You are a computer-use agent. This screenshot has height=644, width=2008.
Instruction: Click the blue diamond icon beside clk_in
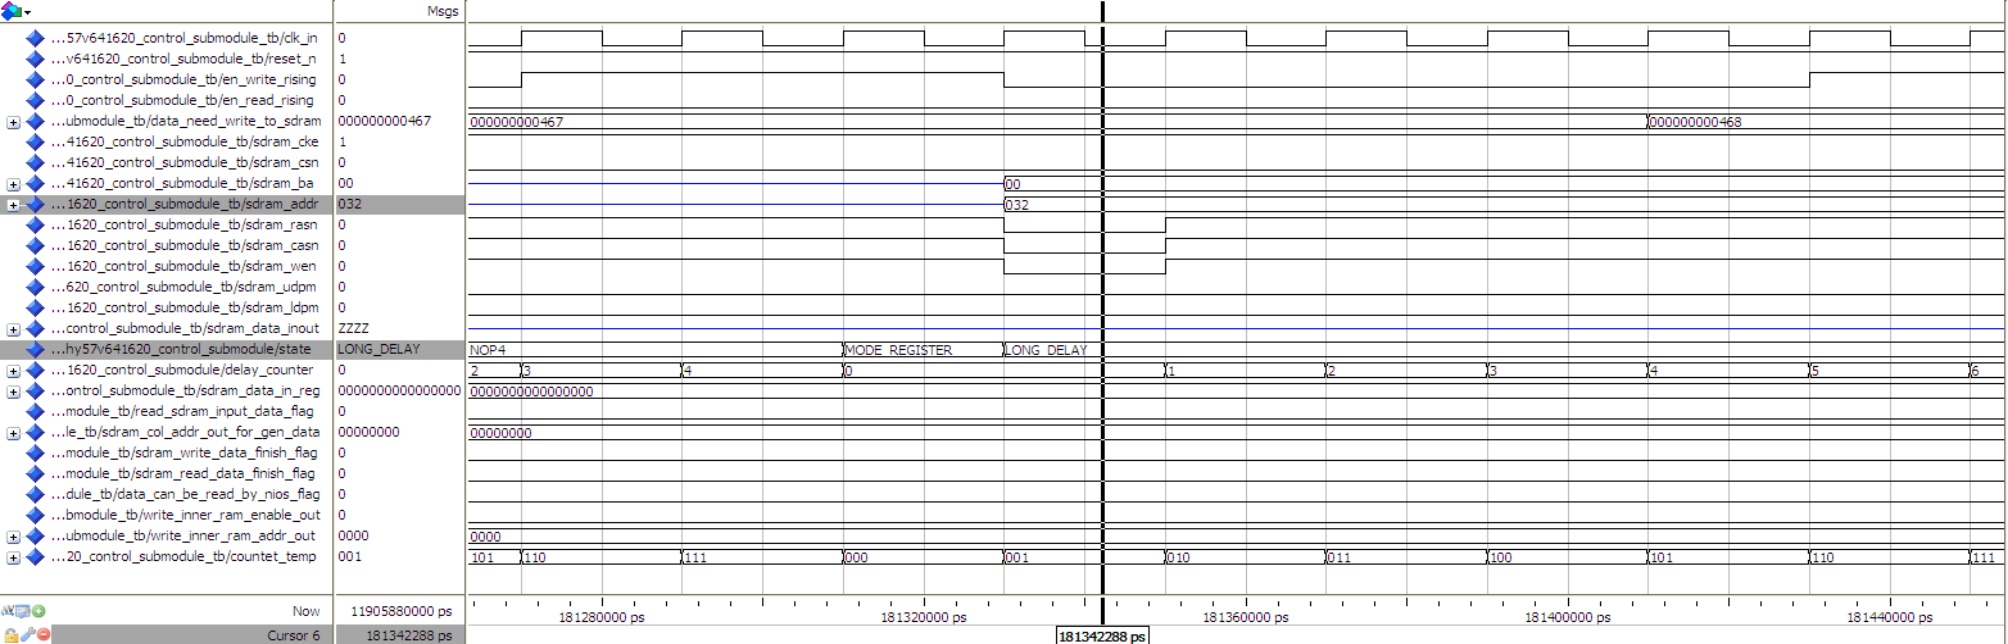[35, 38]
